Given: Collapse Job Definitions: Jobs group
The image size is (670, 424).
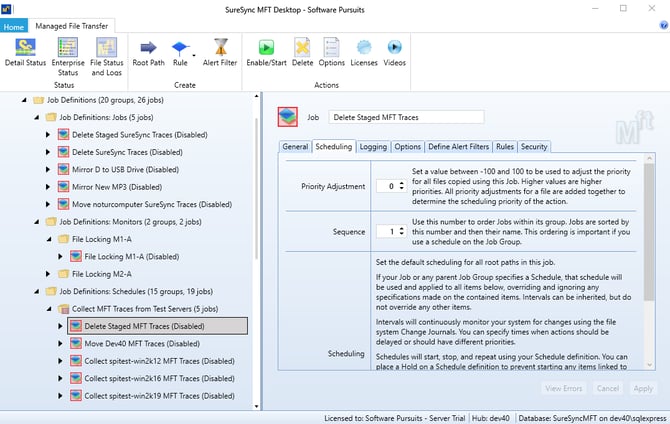Looking at the screenshot, I should tap(36, 117).
